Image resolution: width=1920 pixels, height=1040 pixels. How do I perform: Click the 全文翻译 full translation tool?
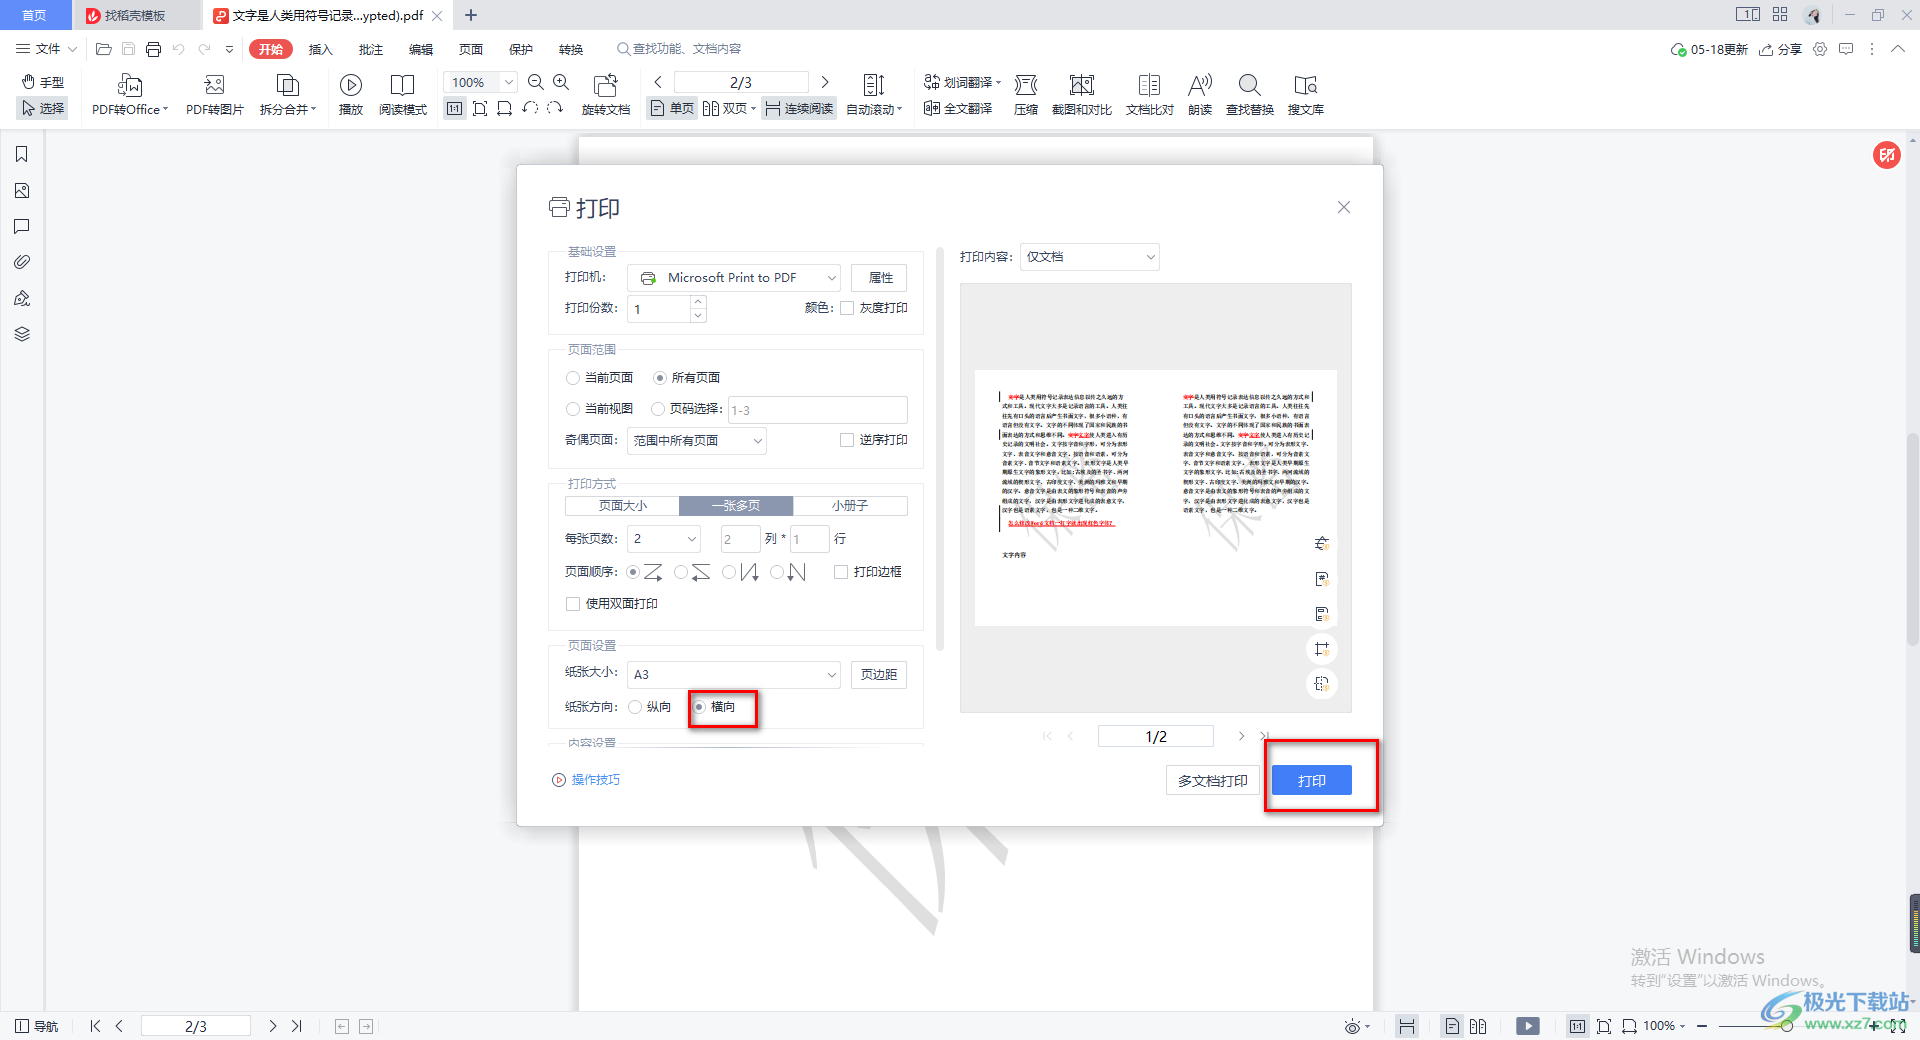(958, 108)
